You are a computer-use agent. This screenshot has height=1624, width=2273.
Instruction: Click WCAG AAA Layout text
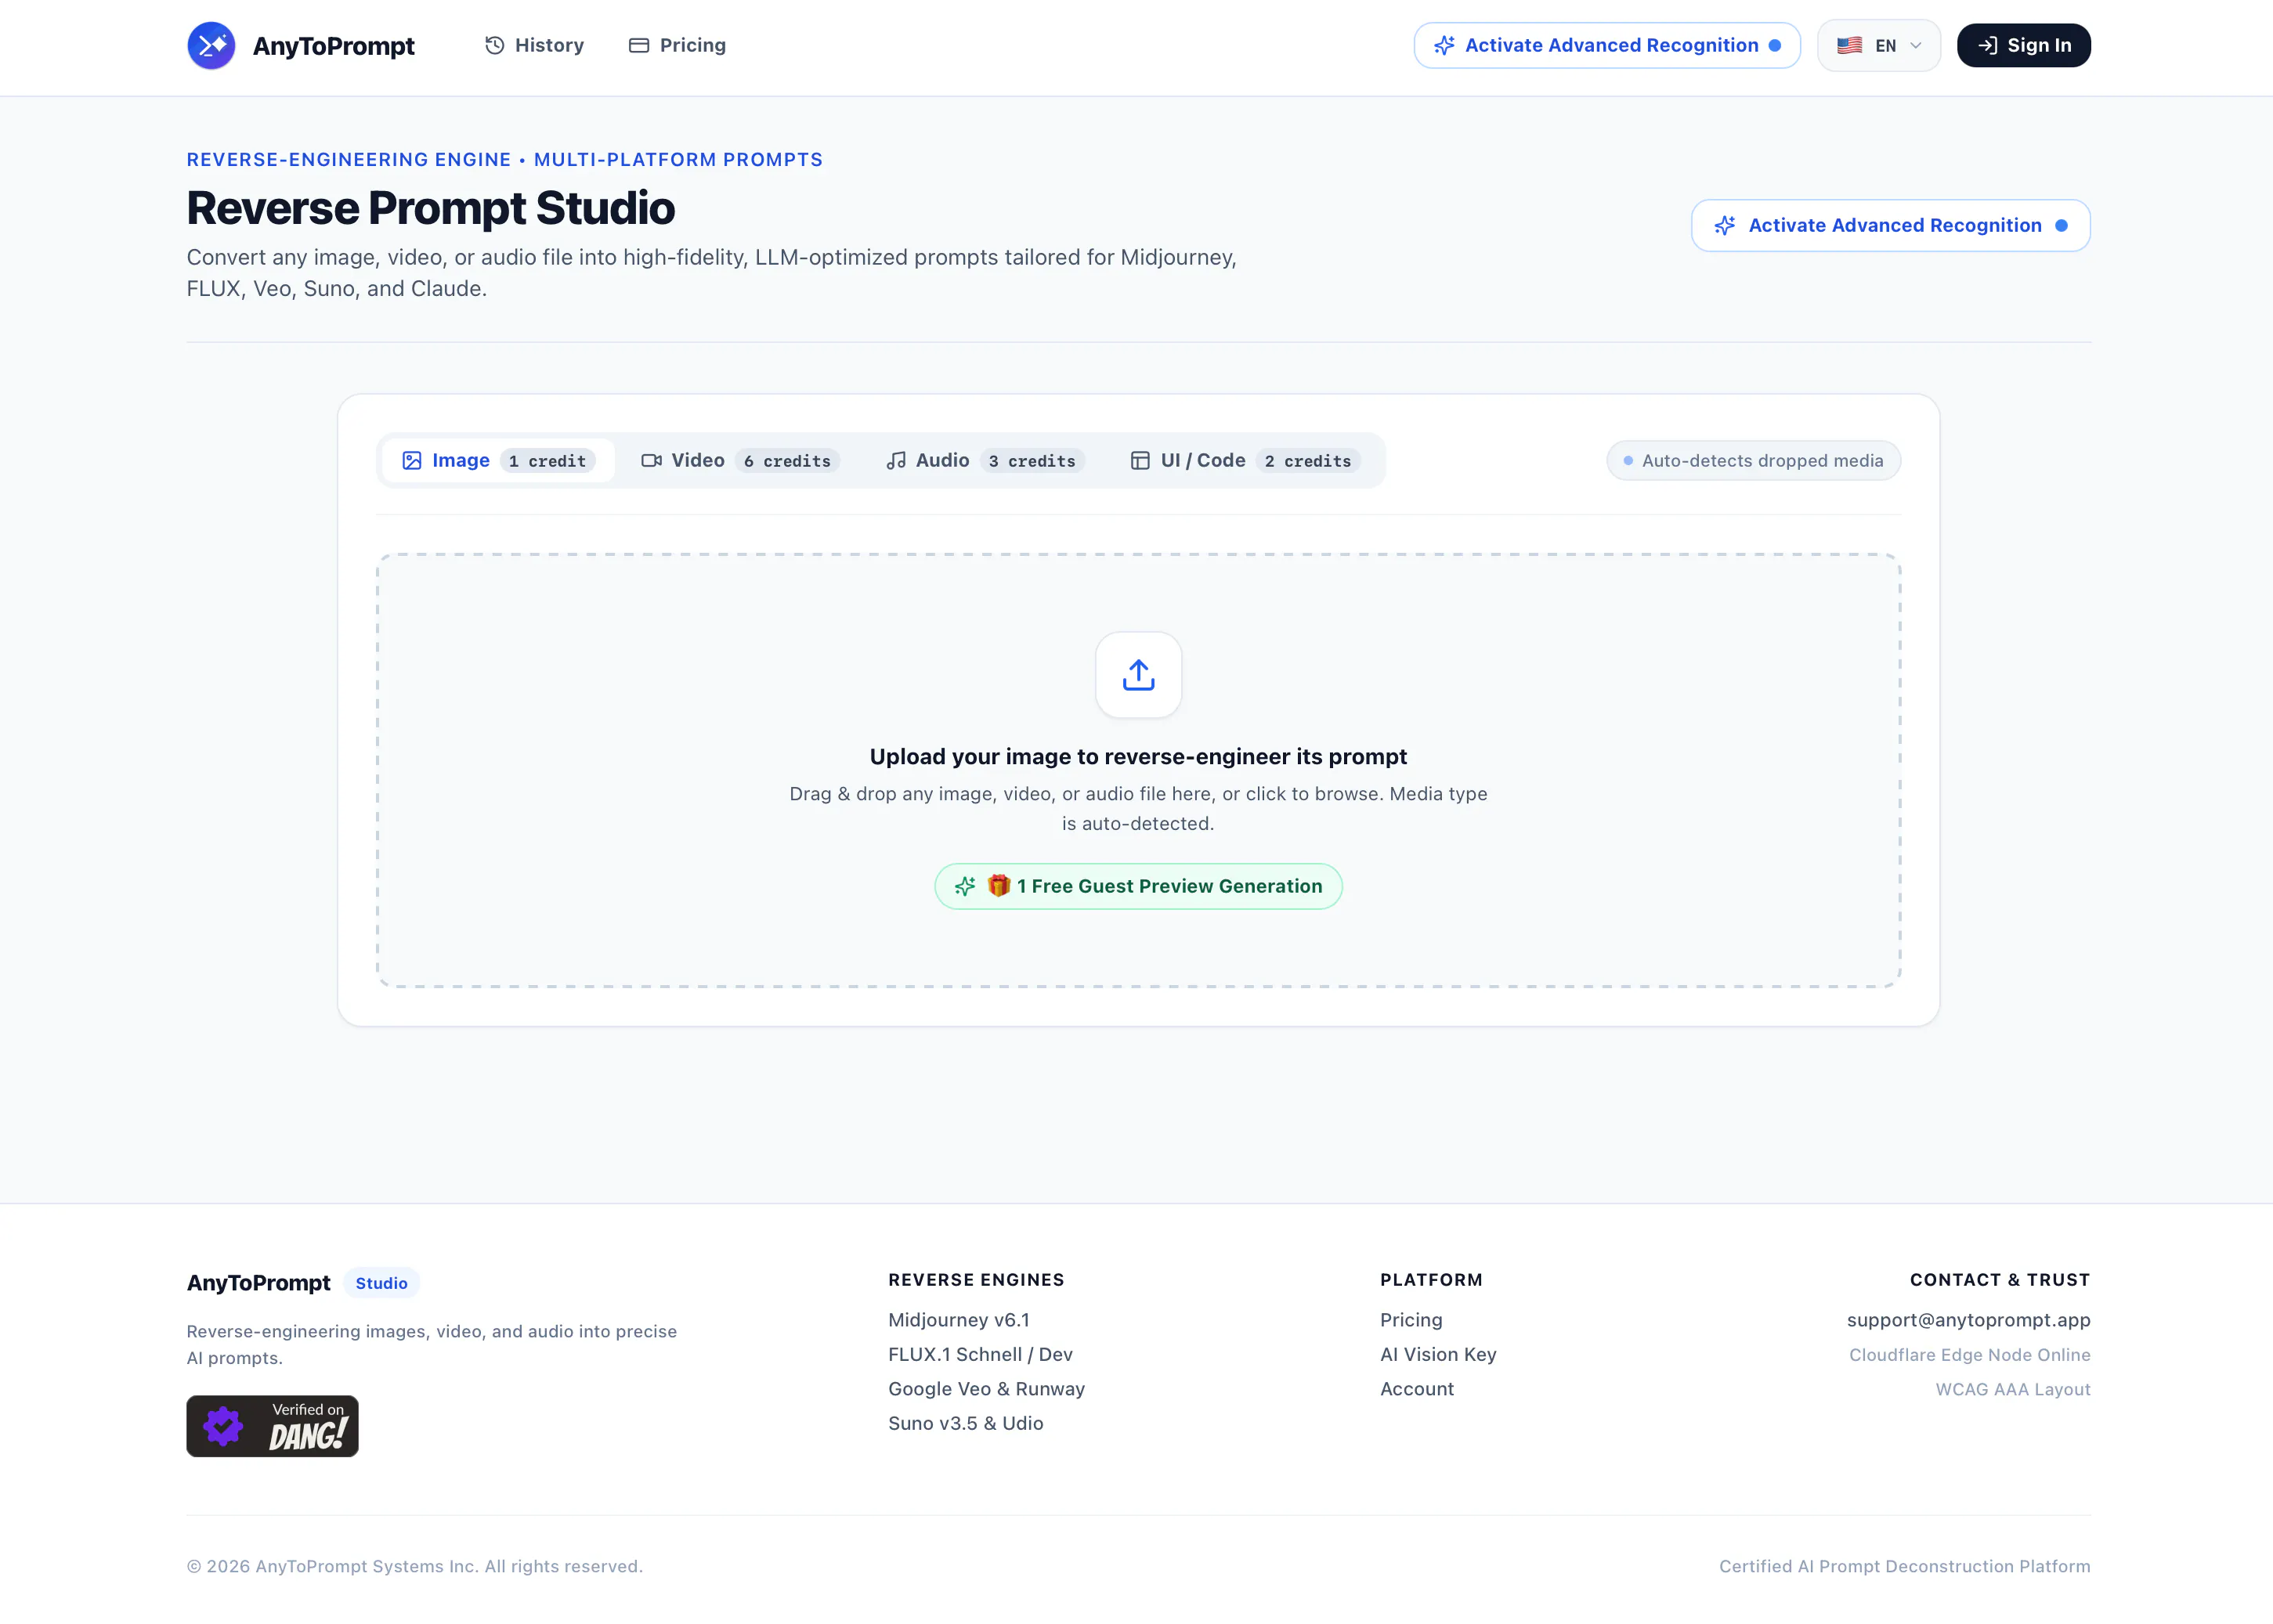pyautogui.click(x=2012, y=1389)
